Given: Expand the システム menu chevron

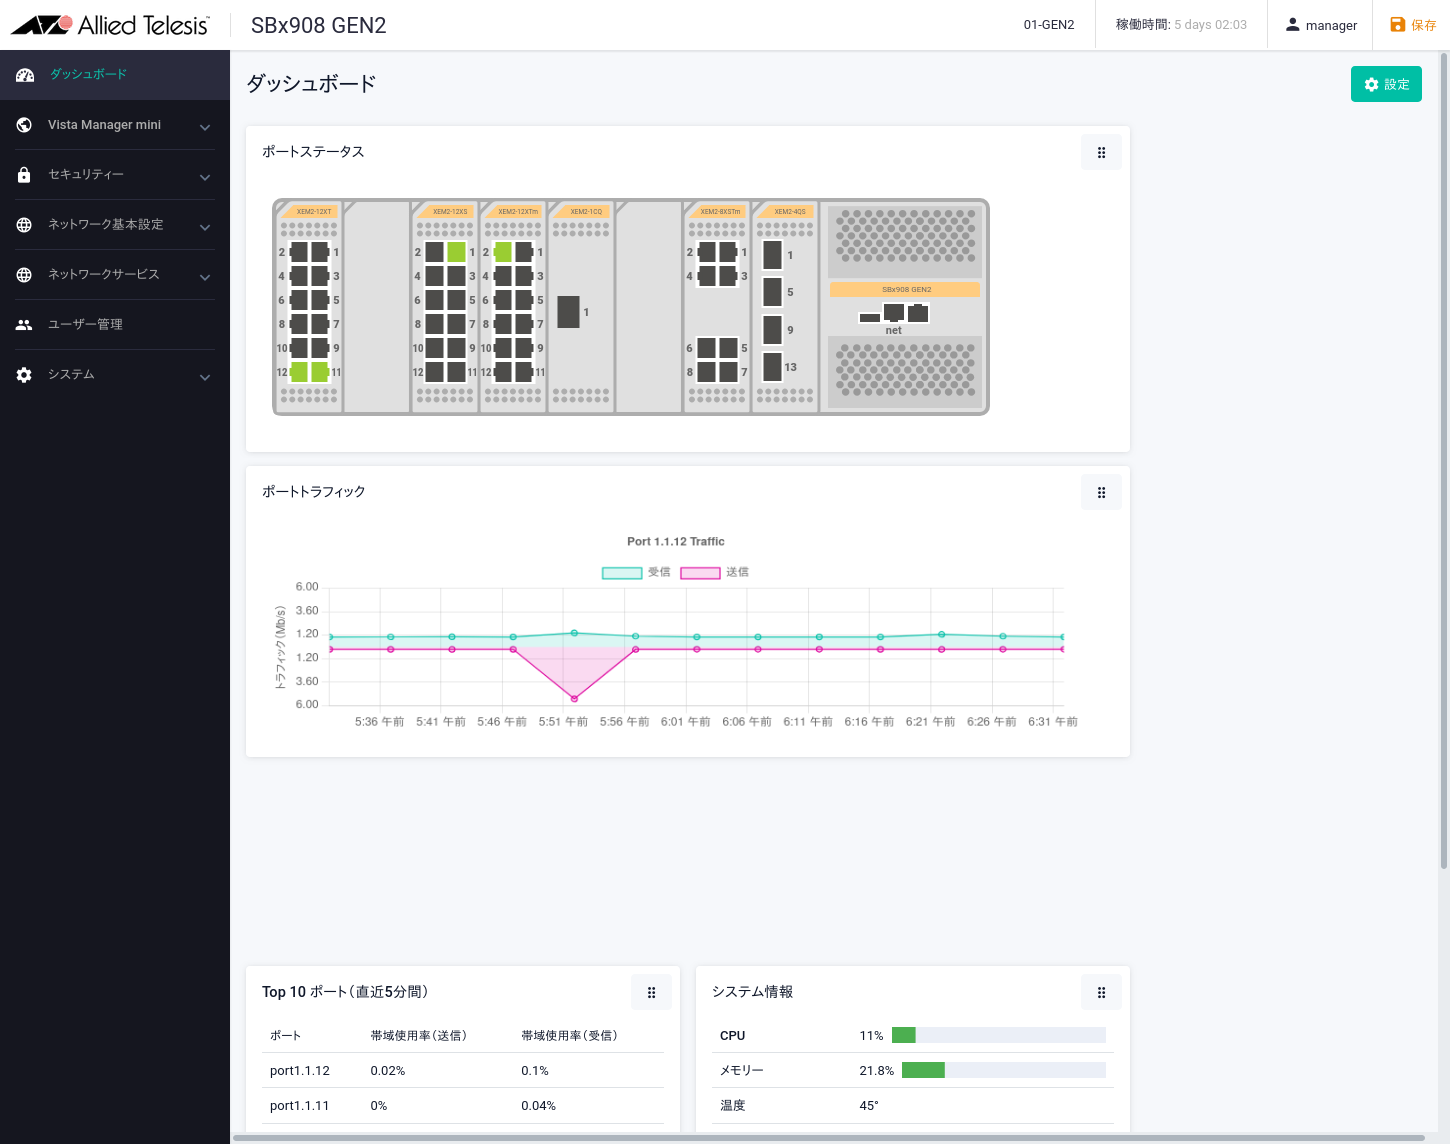Looking at the screenshot, I should [x=205, y=377].
